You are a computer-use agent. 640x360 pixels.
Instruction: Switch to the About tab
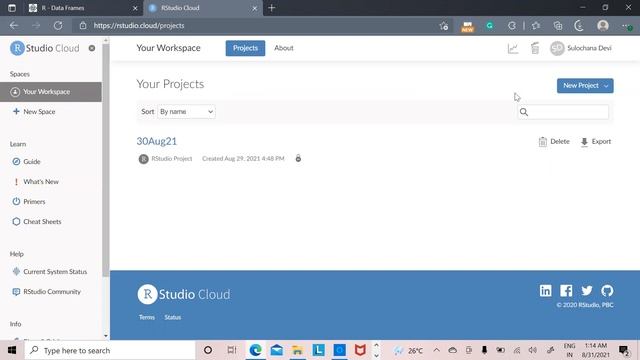pyautogui.click(x=284, y=48)
